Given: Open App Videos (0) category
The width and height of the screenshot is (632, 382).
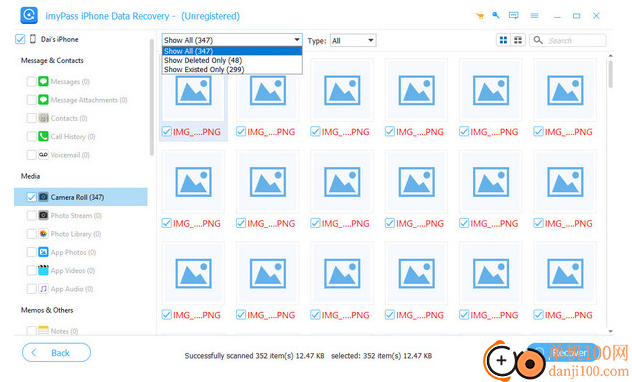Looking at the screenshot, I should (x=73, y=270).
